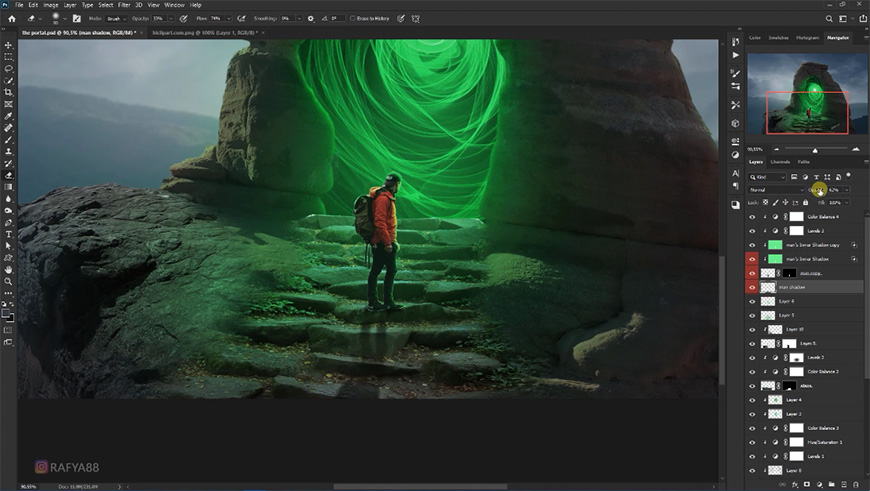Image resolution: width=870 pixels, height=491 pixels.
Task: Open the Kind filter dropdown
Action: coord(767,177)
